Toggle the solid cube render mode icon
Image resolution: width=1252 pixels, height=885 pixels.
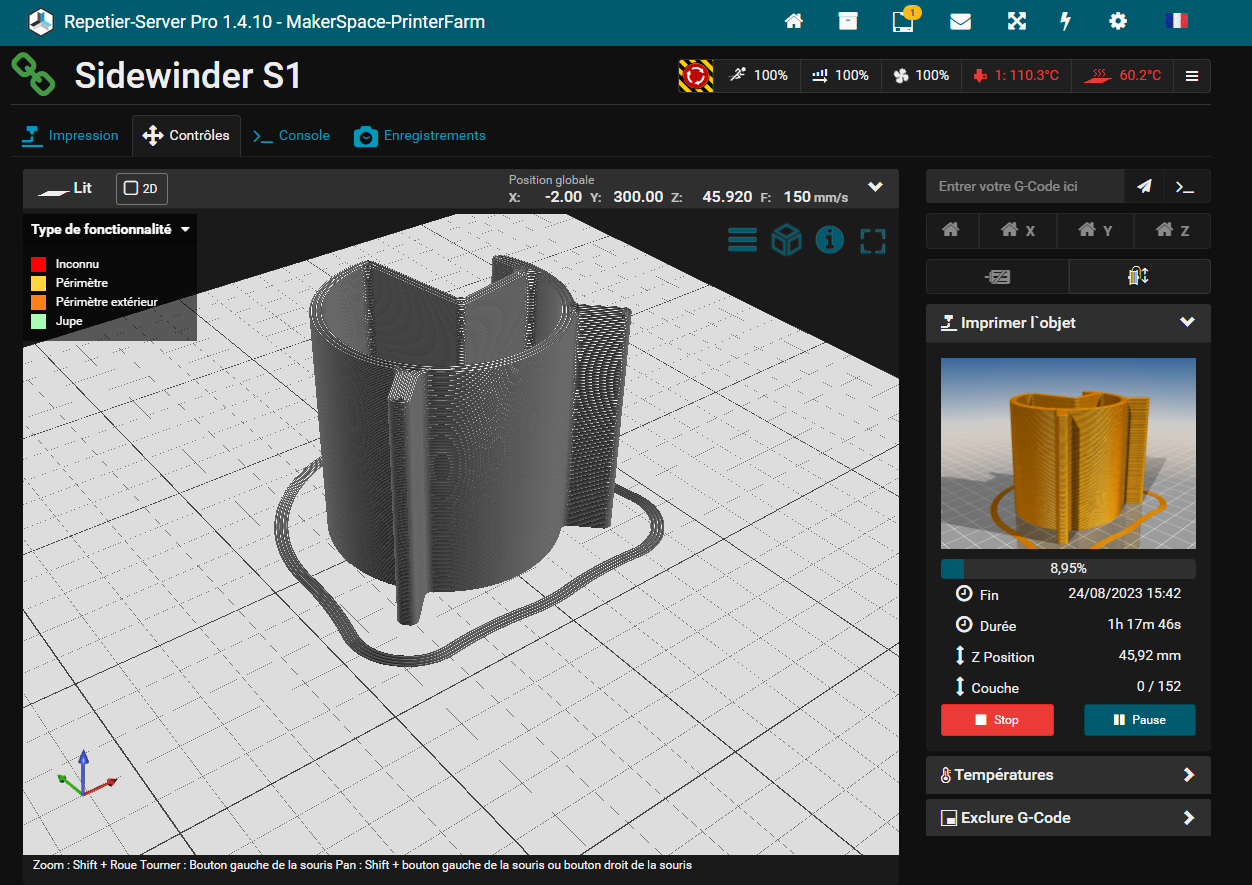(x=786, y=240)
